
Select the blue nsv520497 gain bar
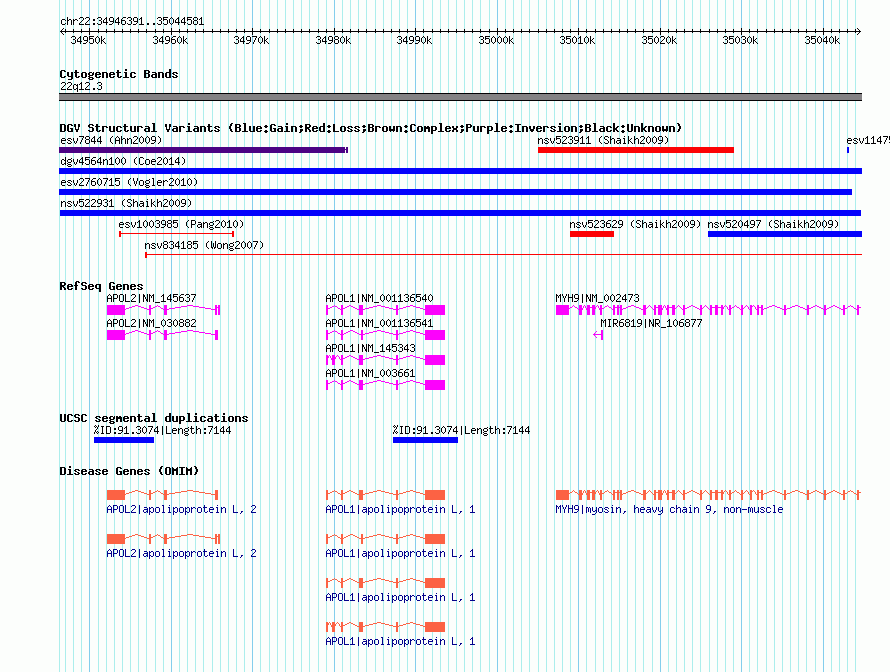pyautogui.click(x=785, y=234)
